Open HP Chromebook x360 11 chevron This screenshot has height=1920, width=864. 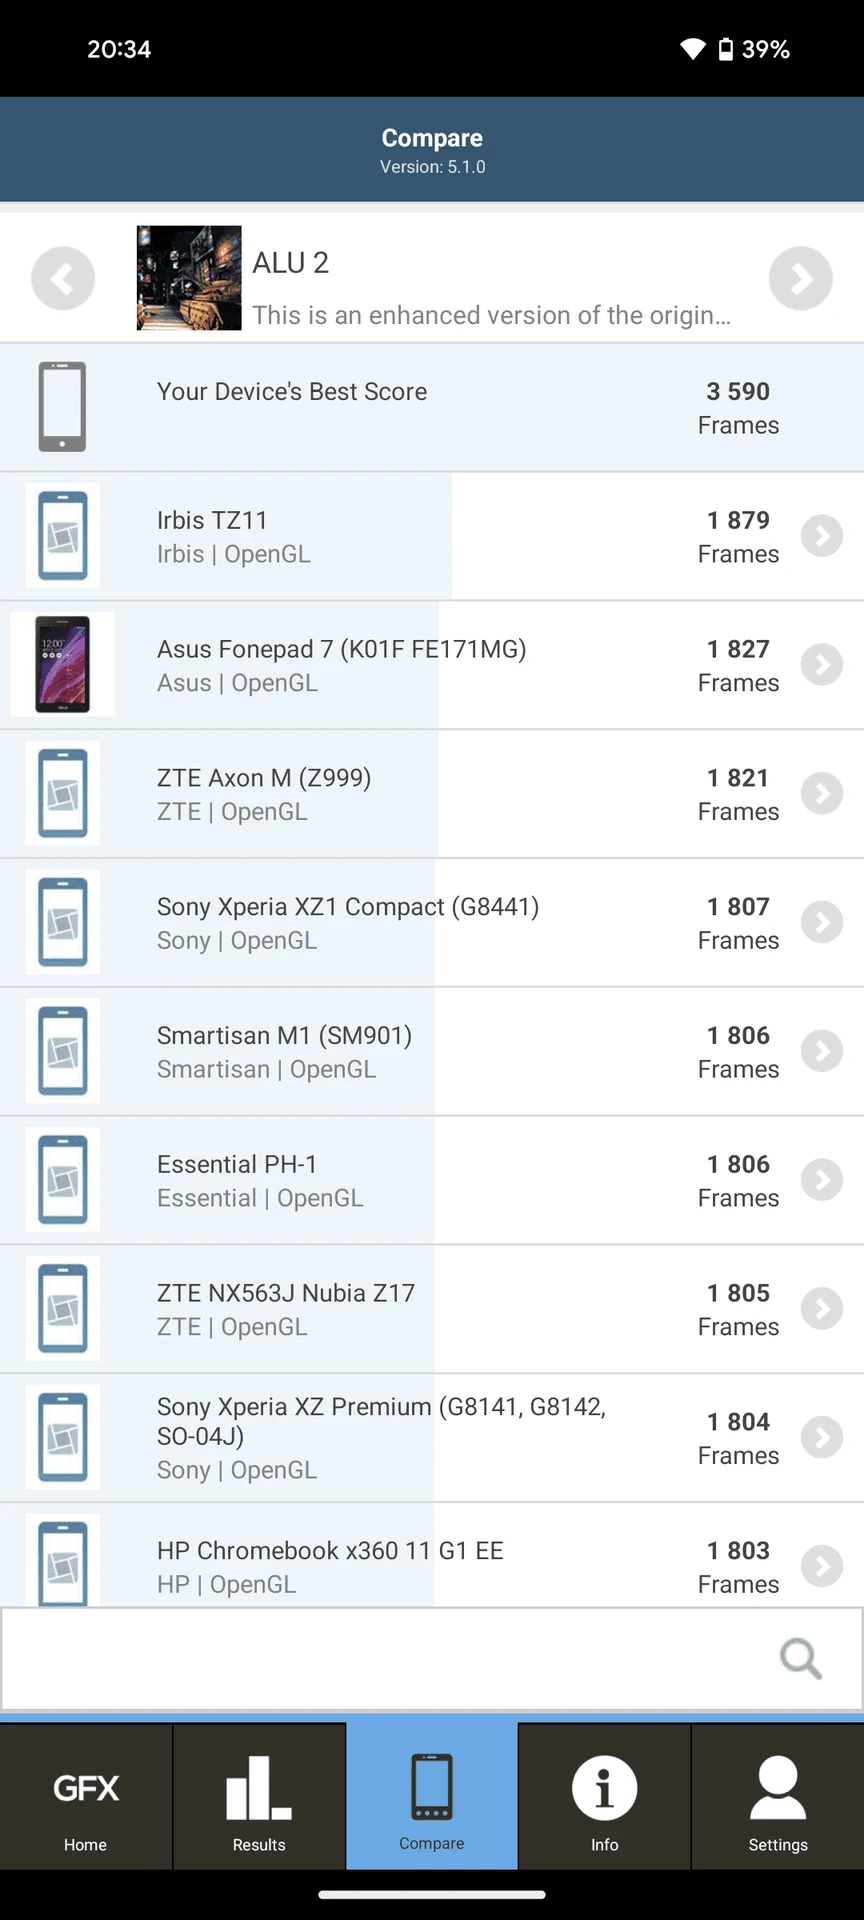coord(822,1566)
